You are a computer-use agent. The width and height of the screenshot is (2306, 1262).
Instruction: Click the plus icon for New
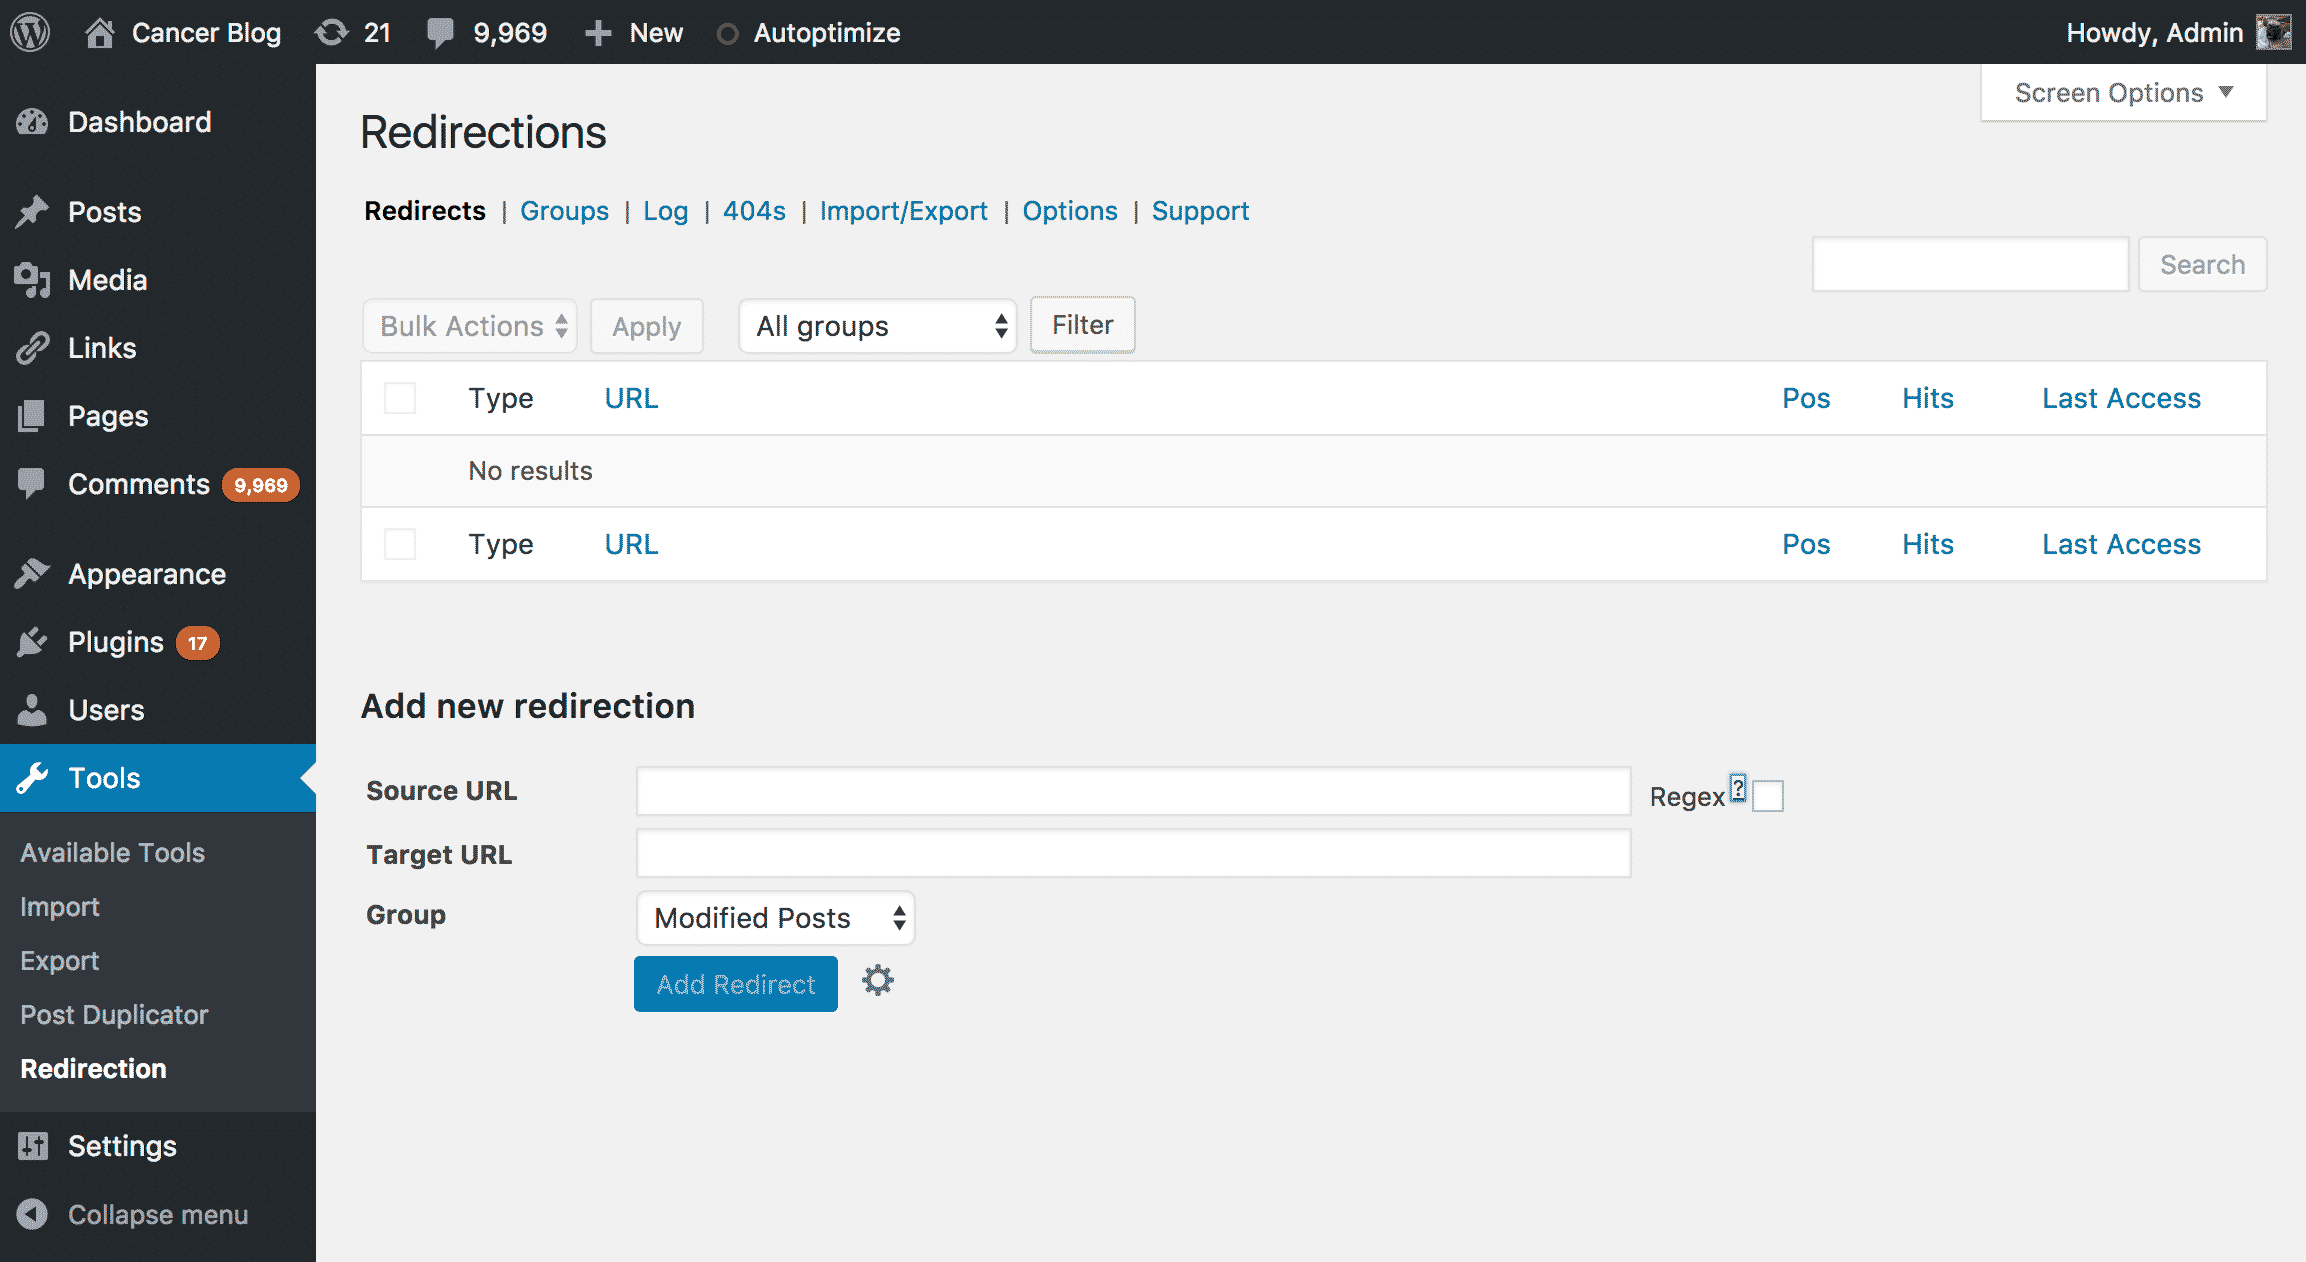coord(598,33)
